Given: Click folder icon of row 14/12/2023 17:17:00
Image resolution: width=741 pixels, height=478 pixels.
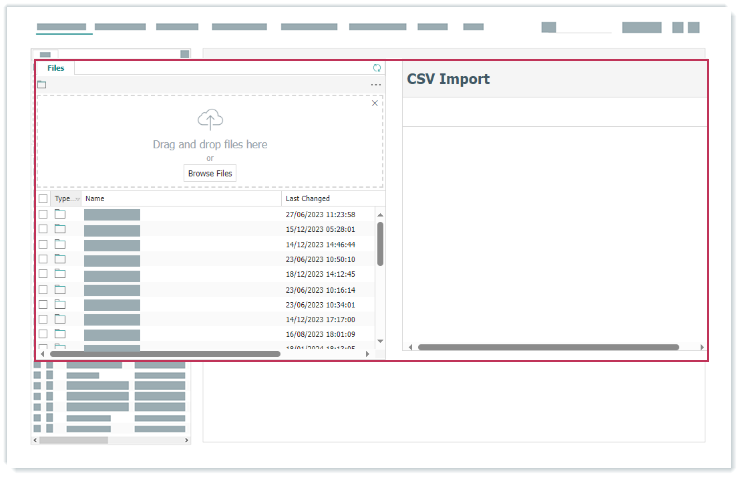Looking at the screenshot, I should [60, 319].
